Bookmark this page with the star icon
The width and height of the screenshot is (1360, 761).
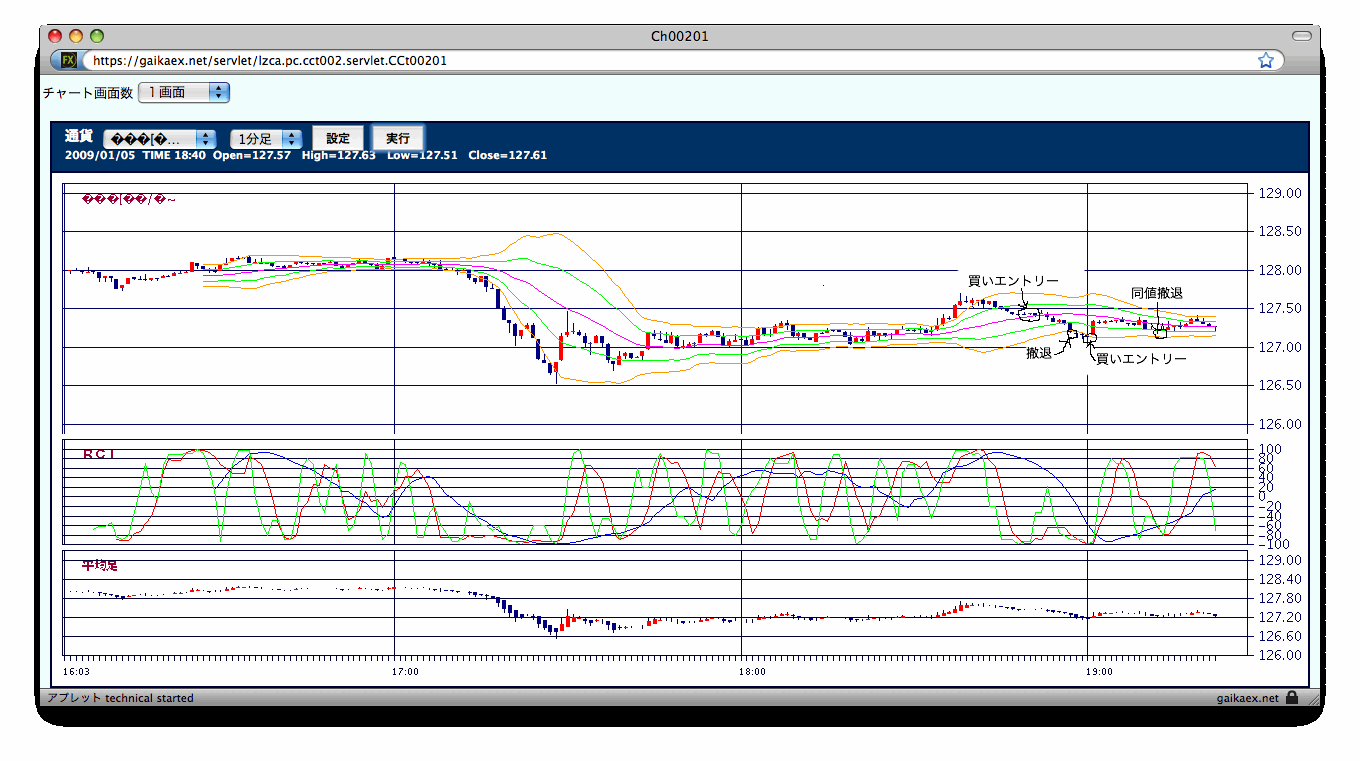tap(1266, 60)
